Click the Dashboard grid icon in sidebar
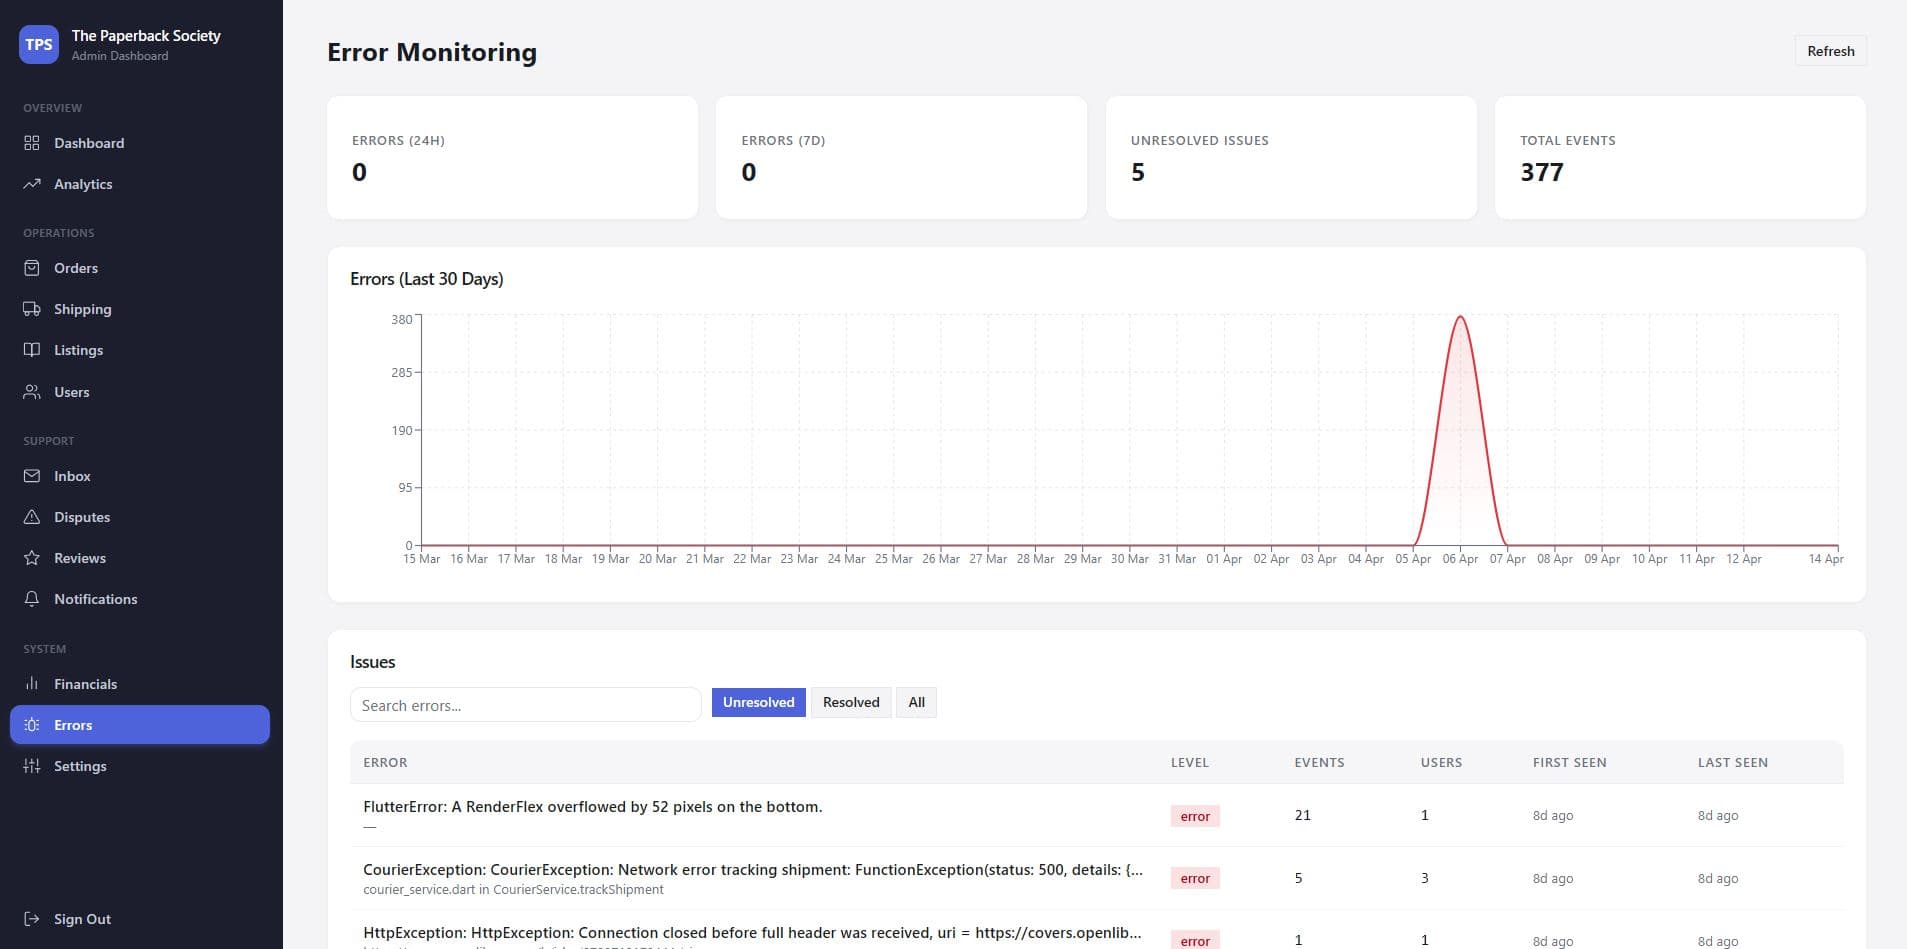 pos(32,143)
